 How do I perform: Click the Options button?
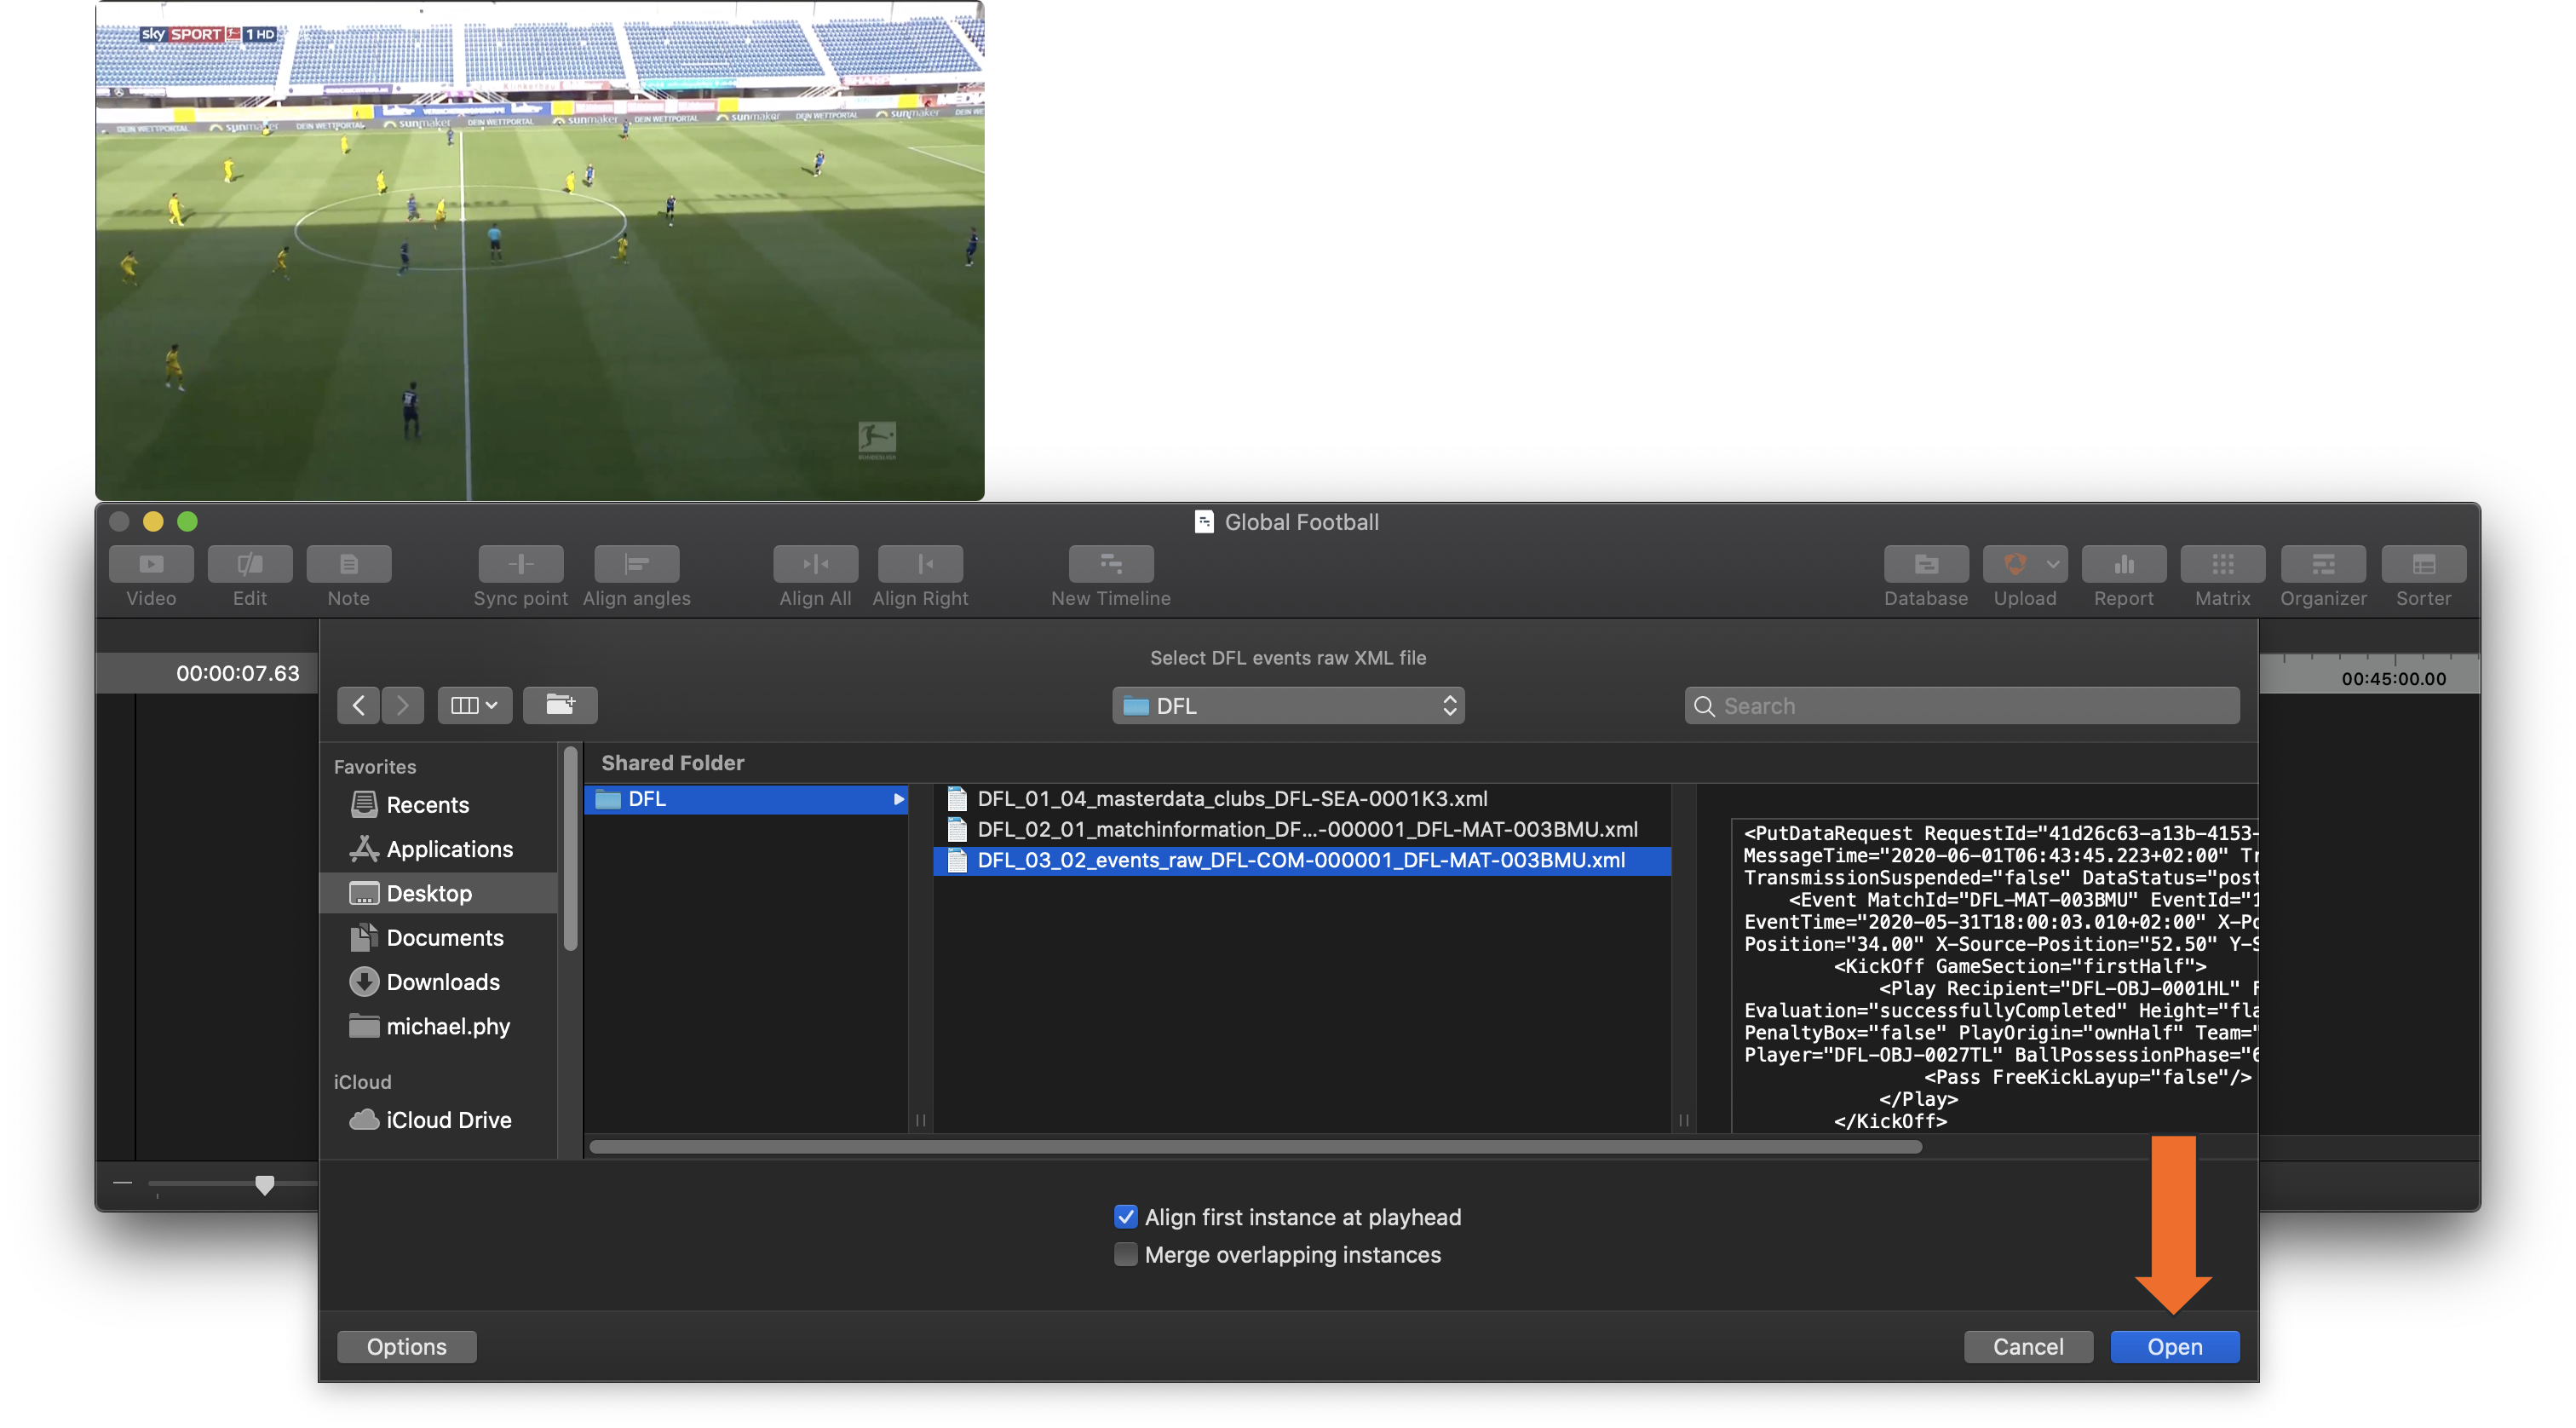tap(406, 1346)
